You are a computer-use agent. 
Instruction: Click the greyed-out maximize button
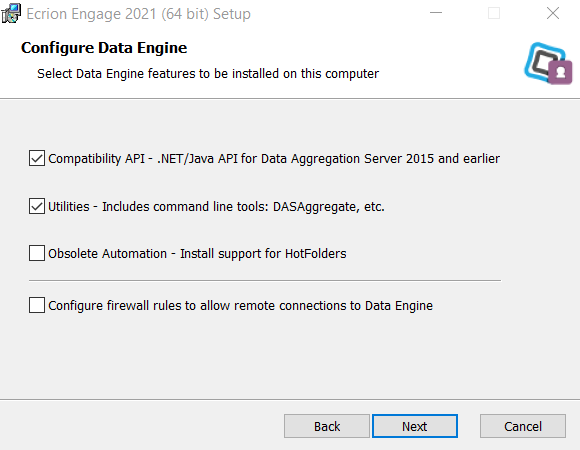pyautogui.click(x=494, y=13)
